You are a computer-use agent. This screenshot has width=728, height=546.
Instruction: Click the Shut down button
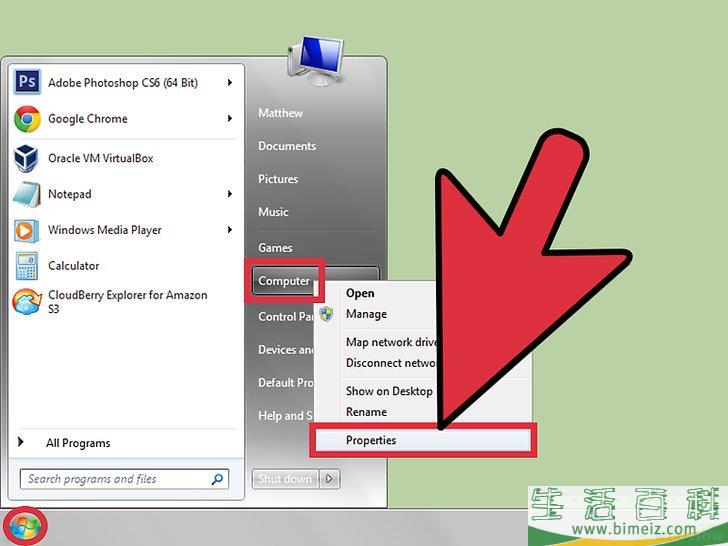(x=285, y=479)
